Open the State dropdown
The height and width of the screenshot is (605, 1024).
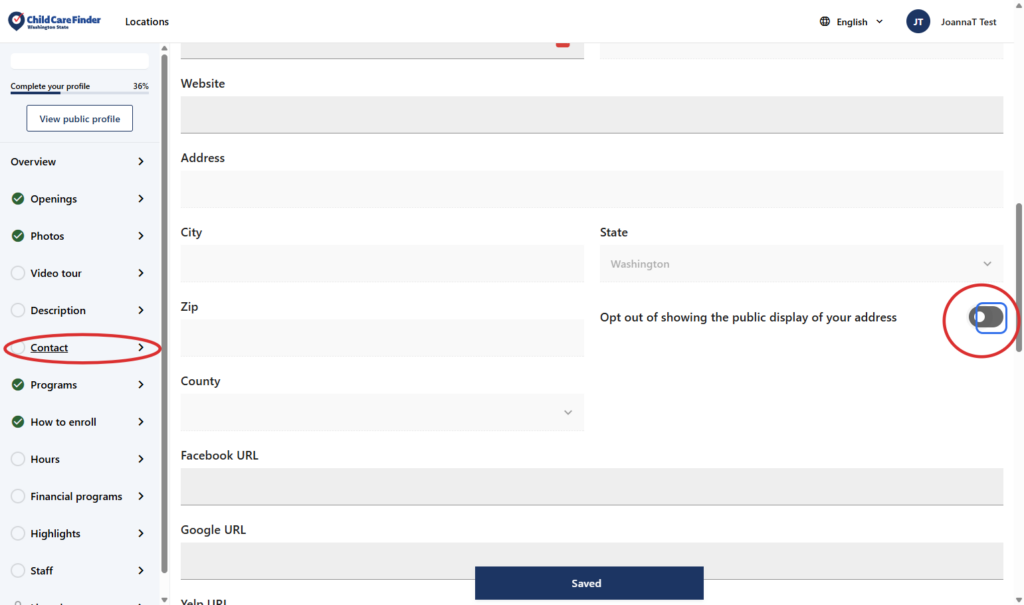(x=800, y=264)
